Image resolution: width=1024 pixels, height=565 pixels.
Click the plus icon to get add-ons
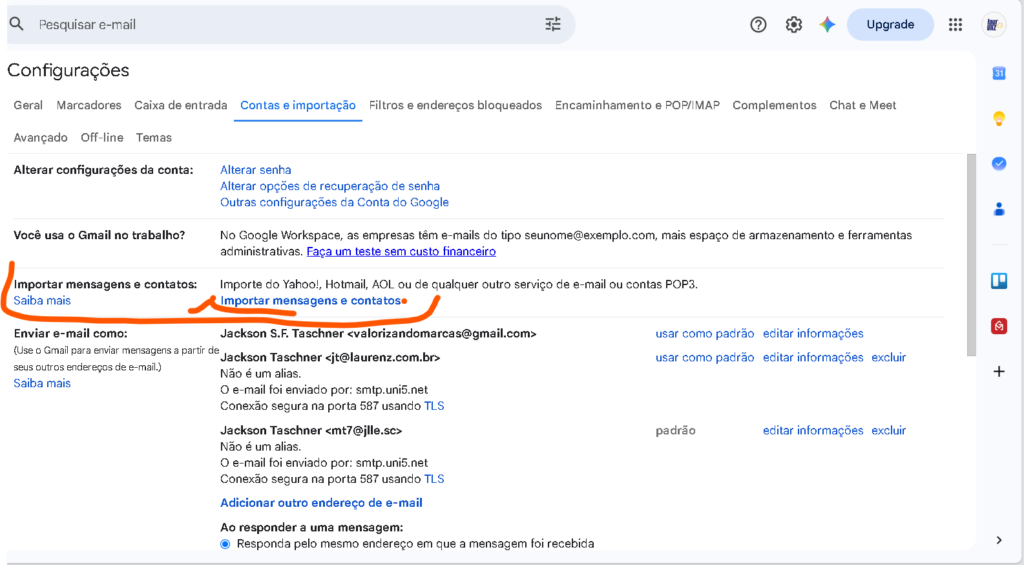(999, 372)
